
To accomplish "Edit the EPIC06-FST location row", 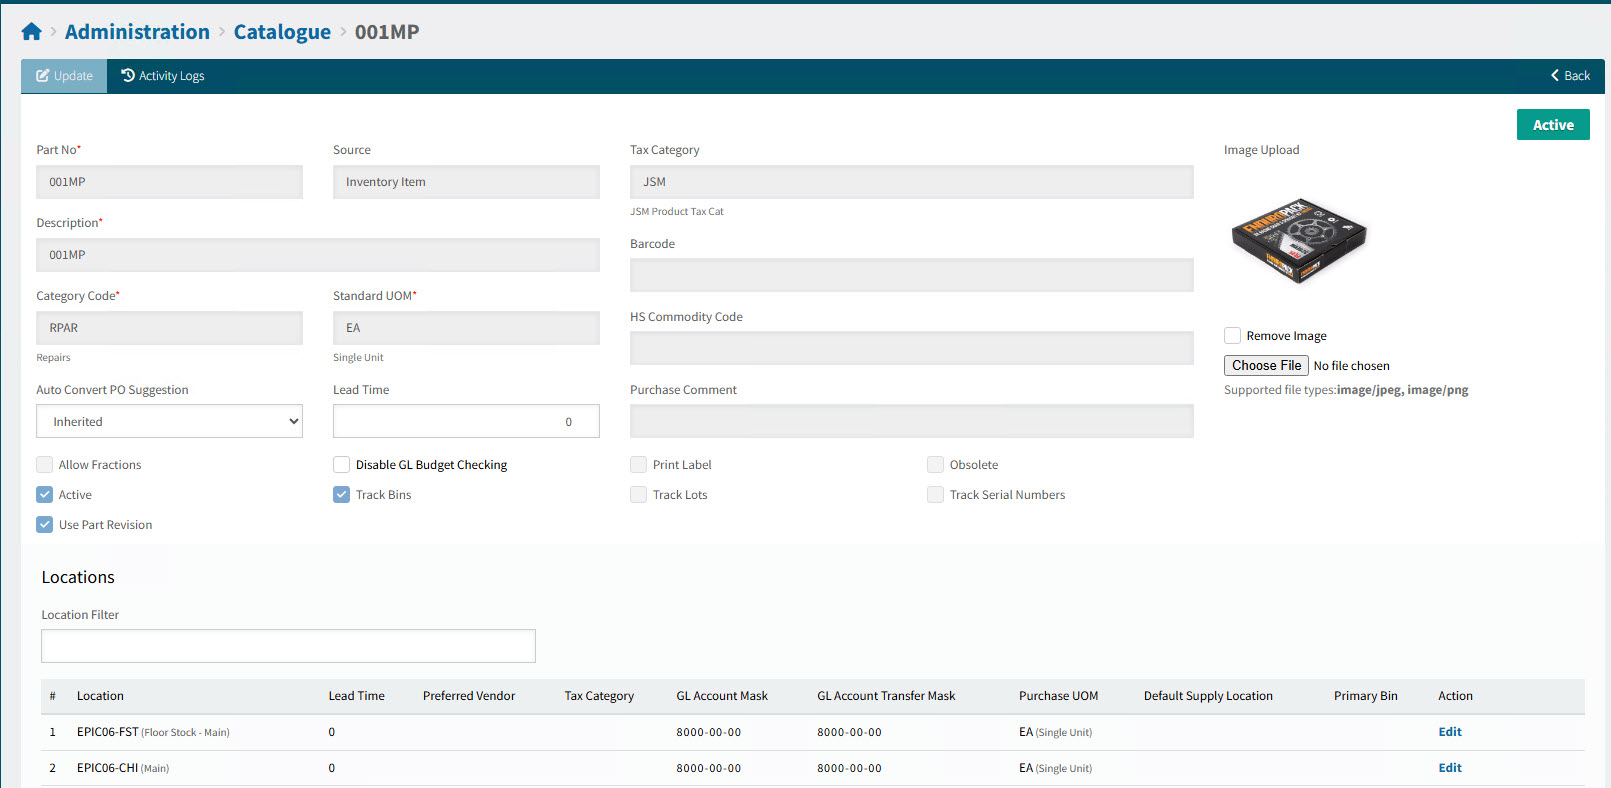I will [1449, 732].
